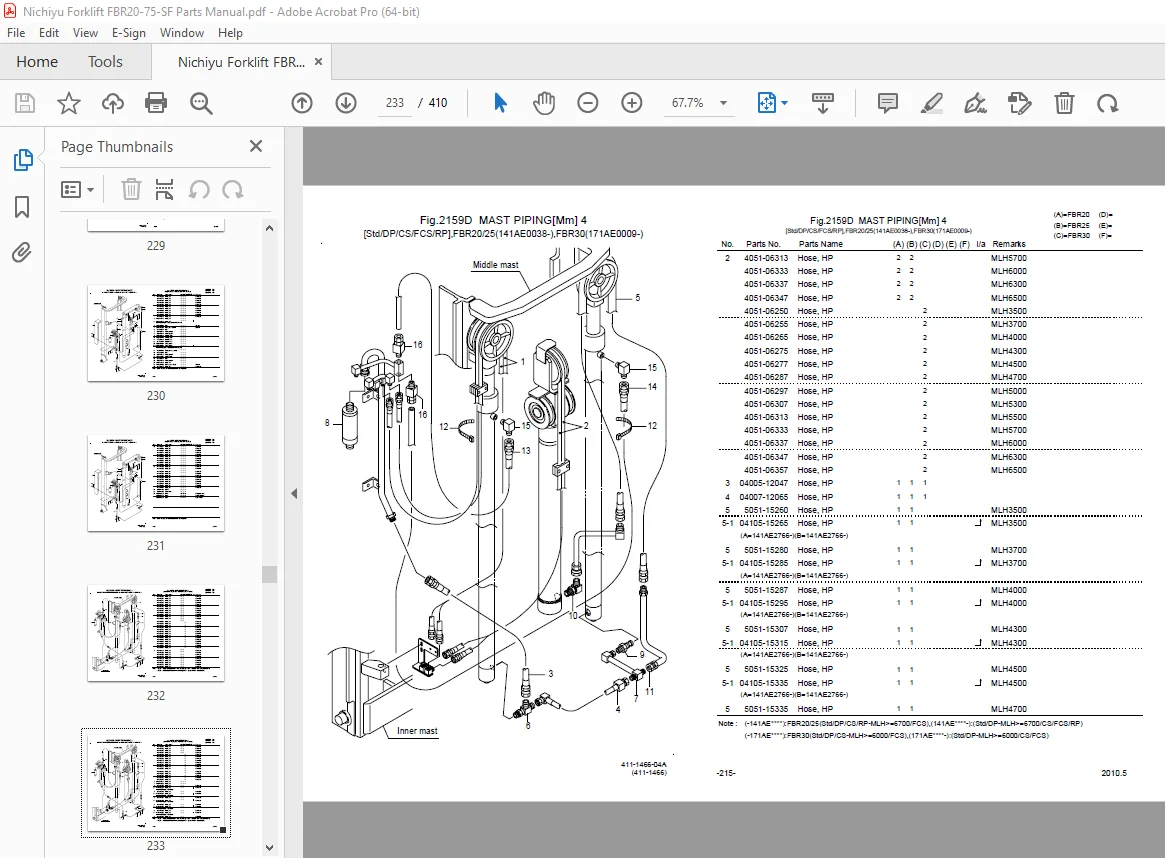Screen dimensions: 1165x858
Task: Click the MLH5700 remark in first row
Action: pos(1009,259)
